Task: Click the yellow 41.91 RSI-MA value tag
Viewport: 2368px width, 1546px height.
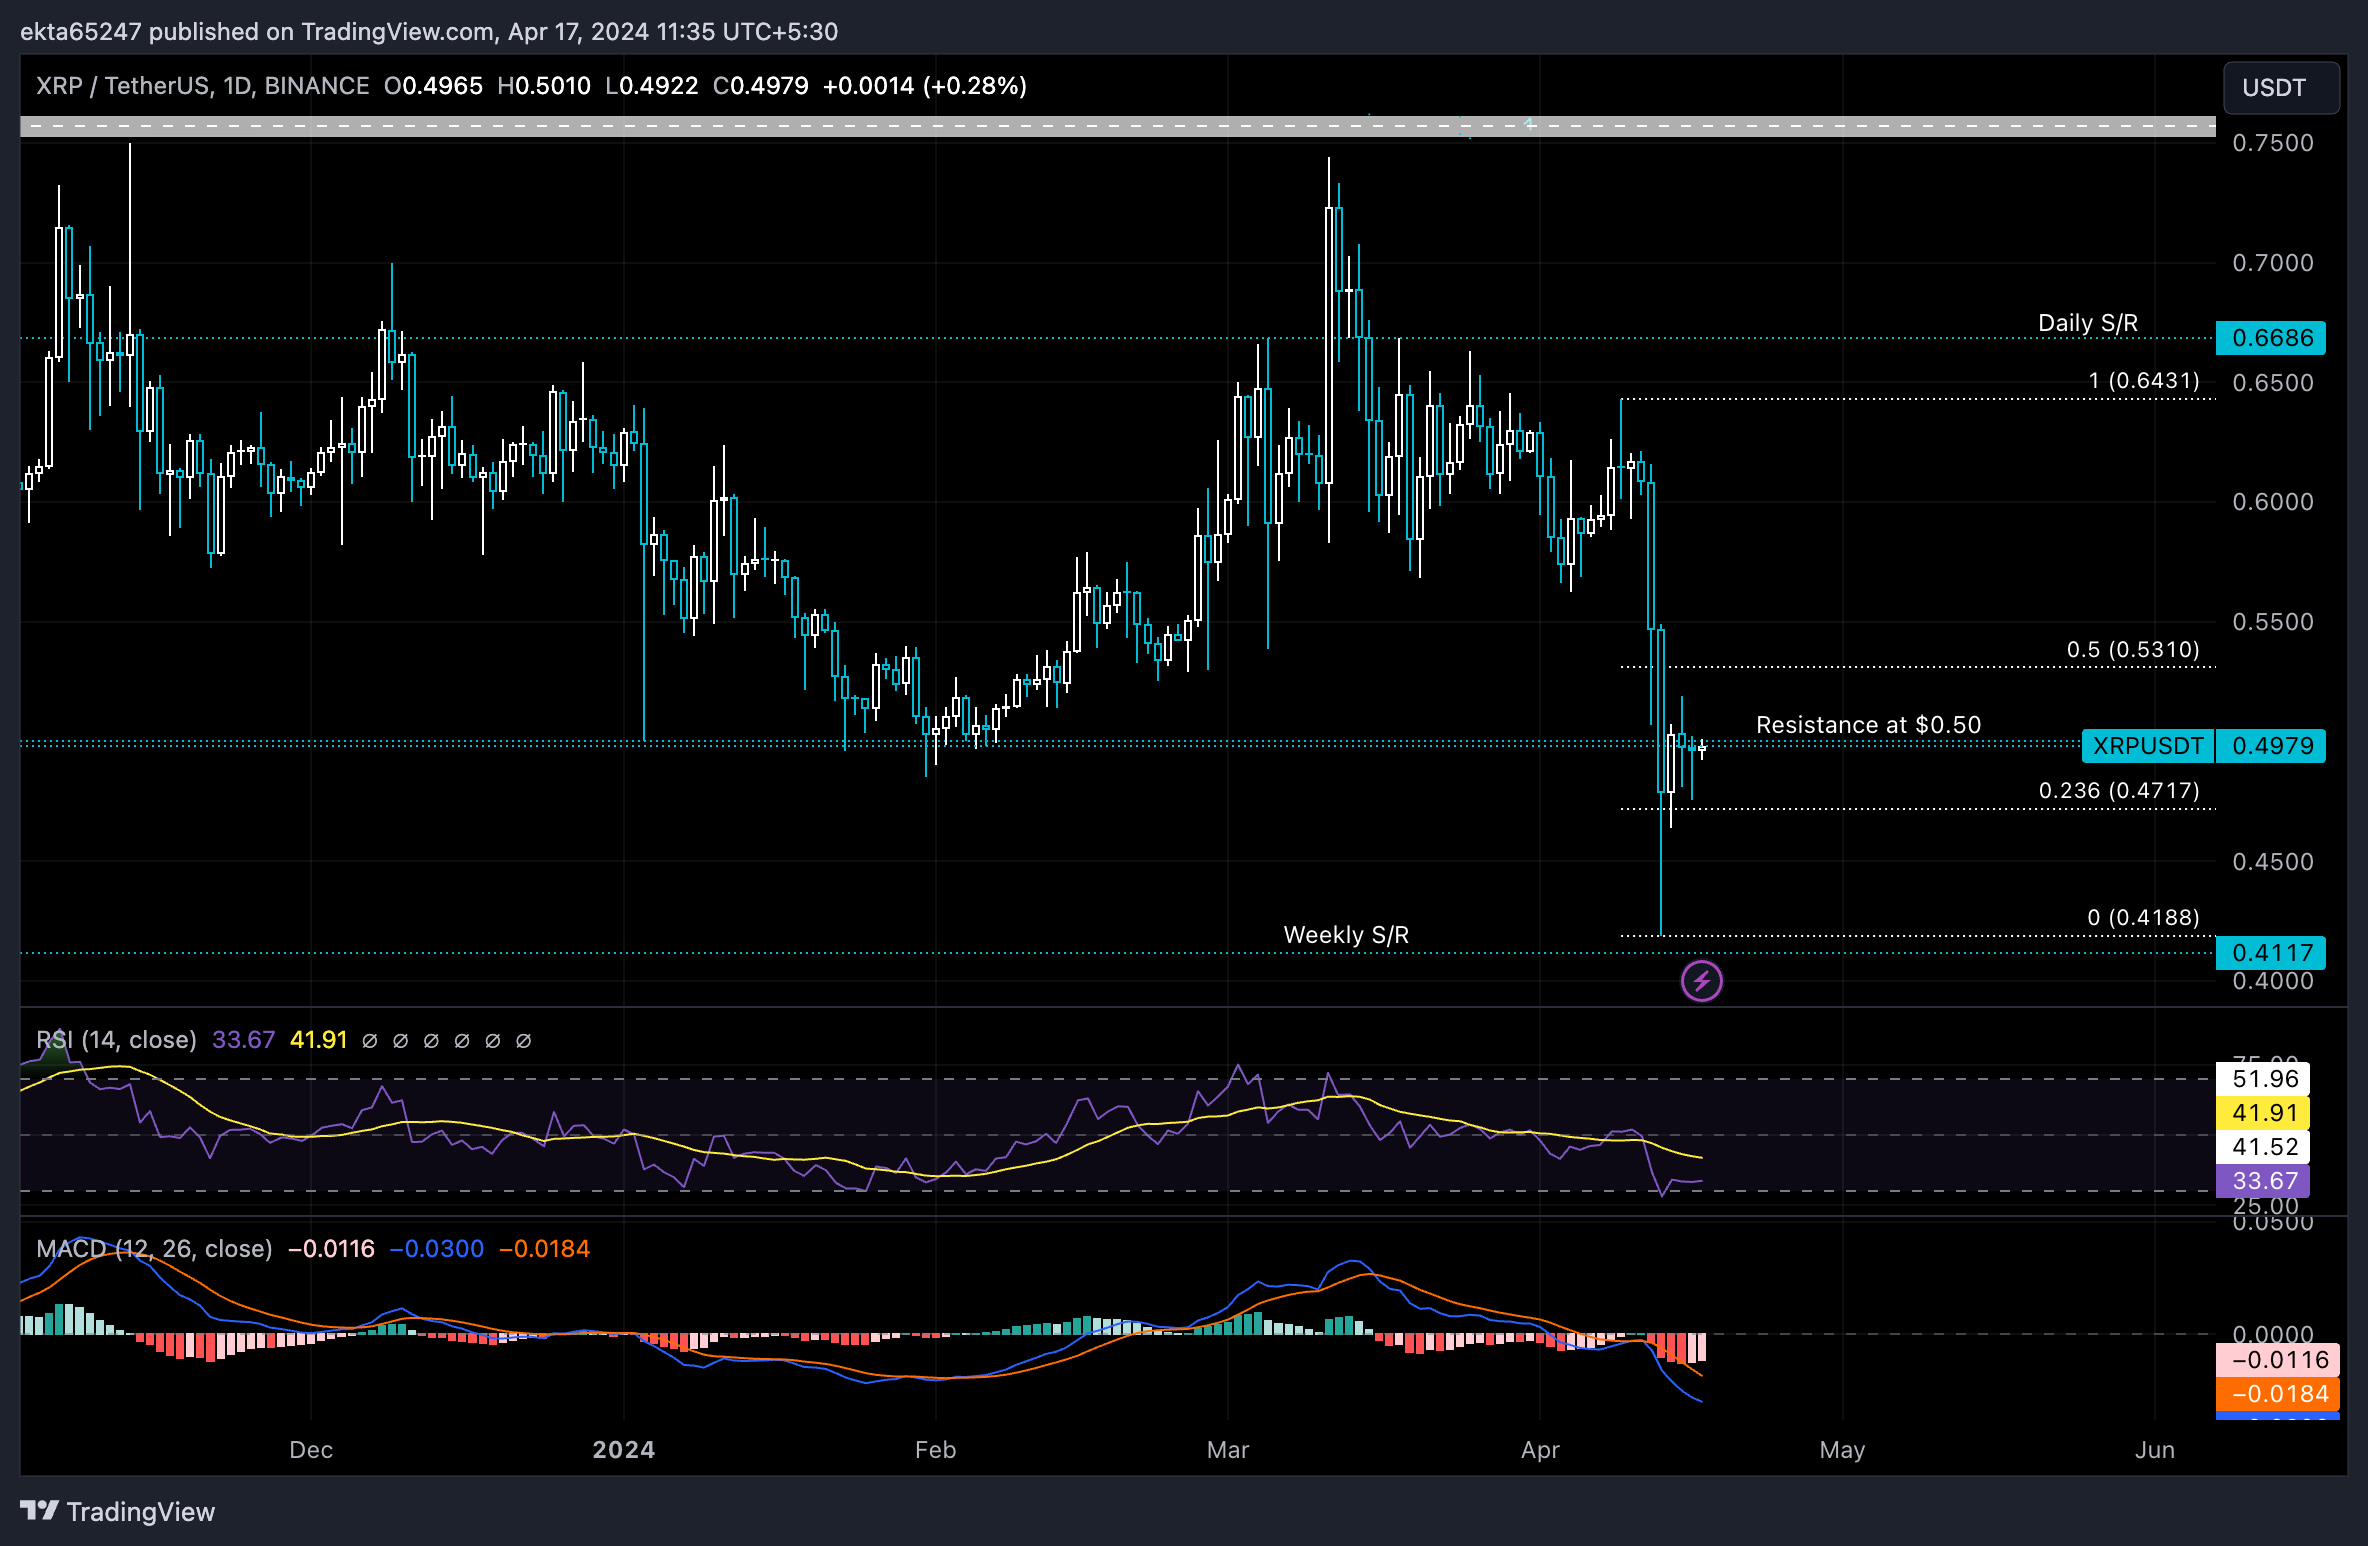Action: point(2263,1113)
